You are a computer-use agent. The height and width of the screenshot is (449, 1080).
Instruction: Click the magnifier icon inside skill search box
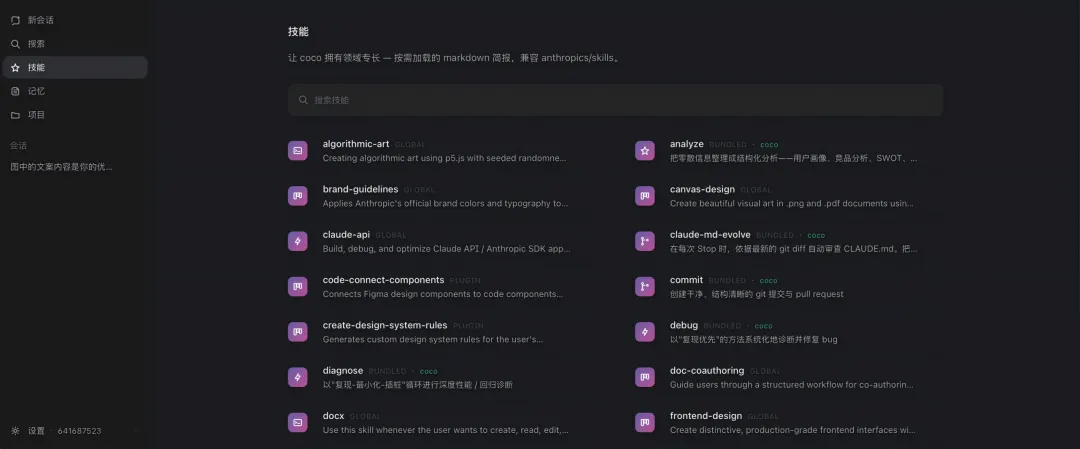[303, 100]
